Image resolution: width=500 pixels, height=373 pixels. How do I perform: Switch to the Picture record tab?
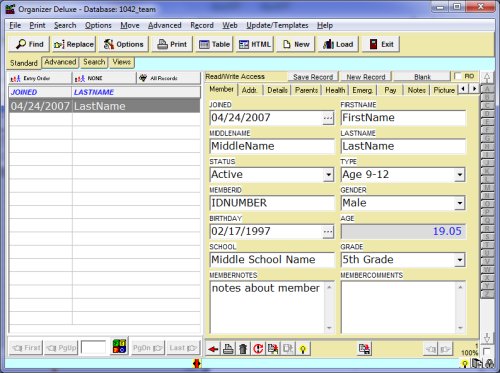click(x=444, y=90)
